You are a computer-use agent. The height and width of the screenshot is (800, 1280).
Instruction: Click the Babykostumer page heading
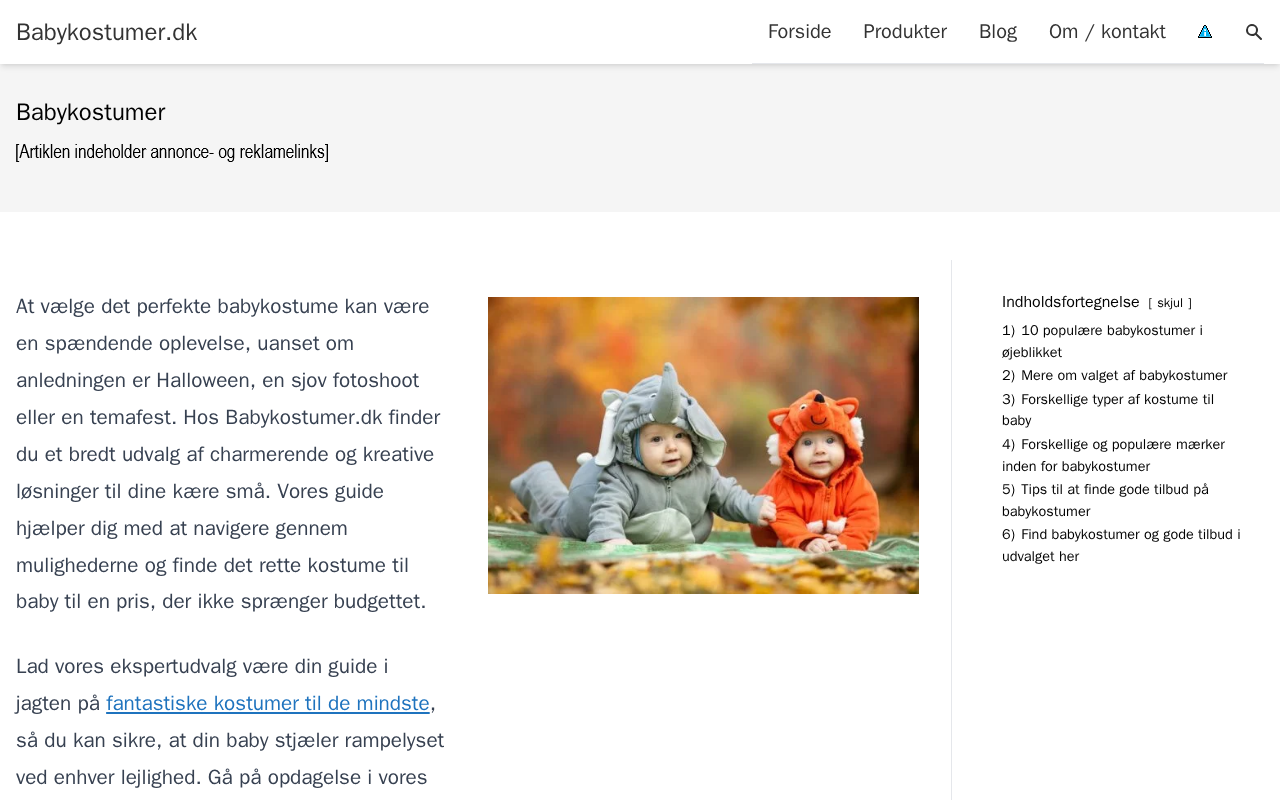coord(91,112)
